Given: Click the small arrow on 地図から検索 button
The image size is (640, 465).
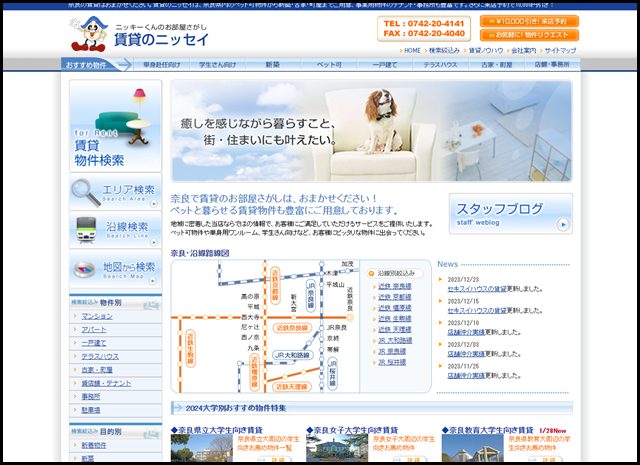Looking at the screenshot, I should (153, 280).
